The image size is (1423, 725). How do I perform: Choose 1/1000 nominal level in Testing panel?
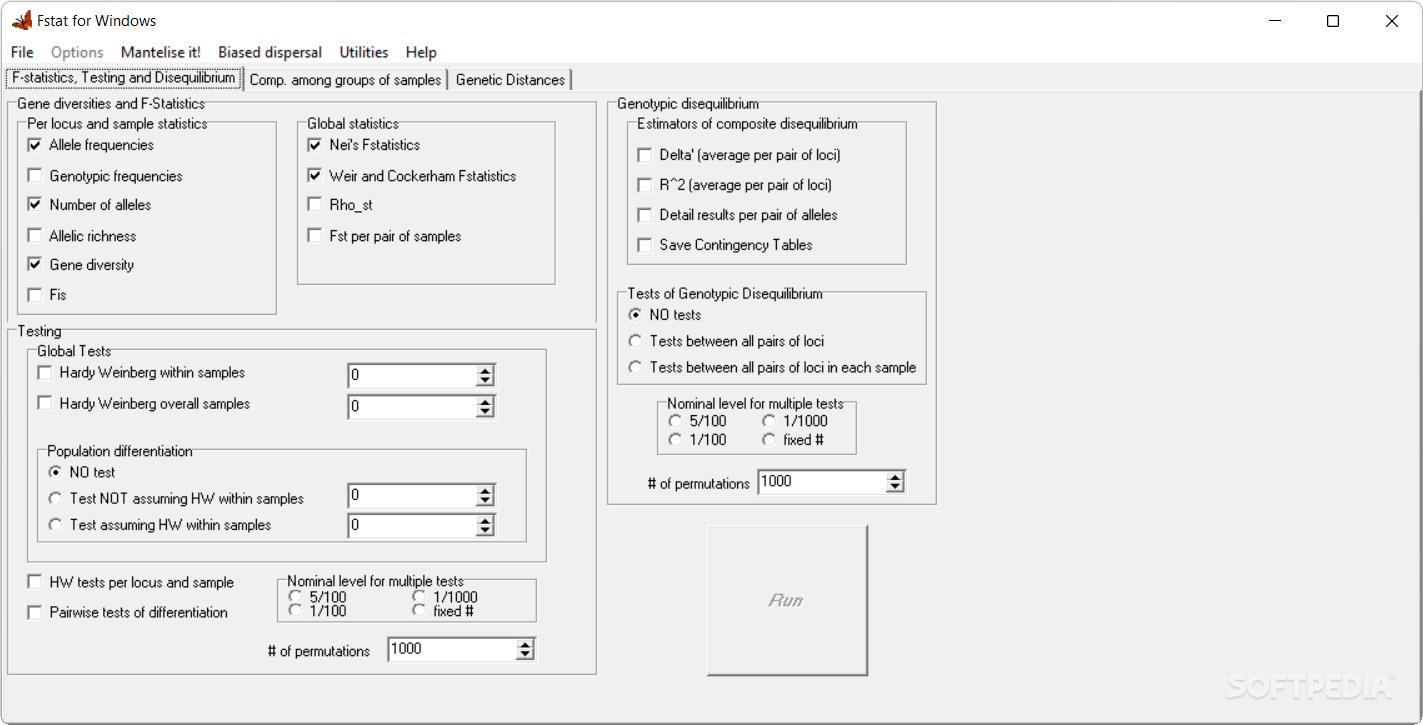coord(419,597)
